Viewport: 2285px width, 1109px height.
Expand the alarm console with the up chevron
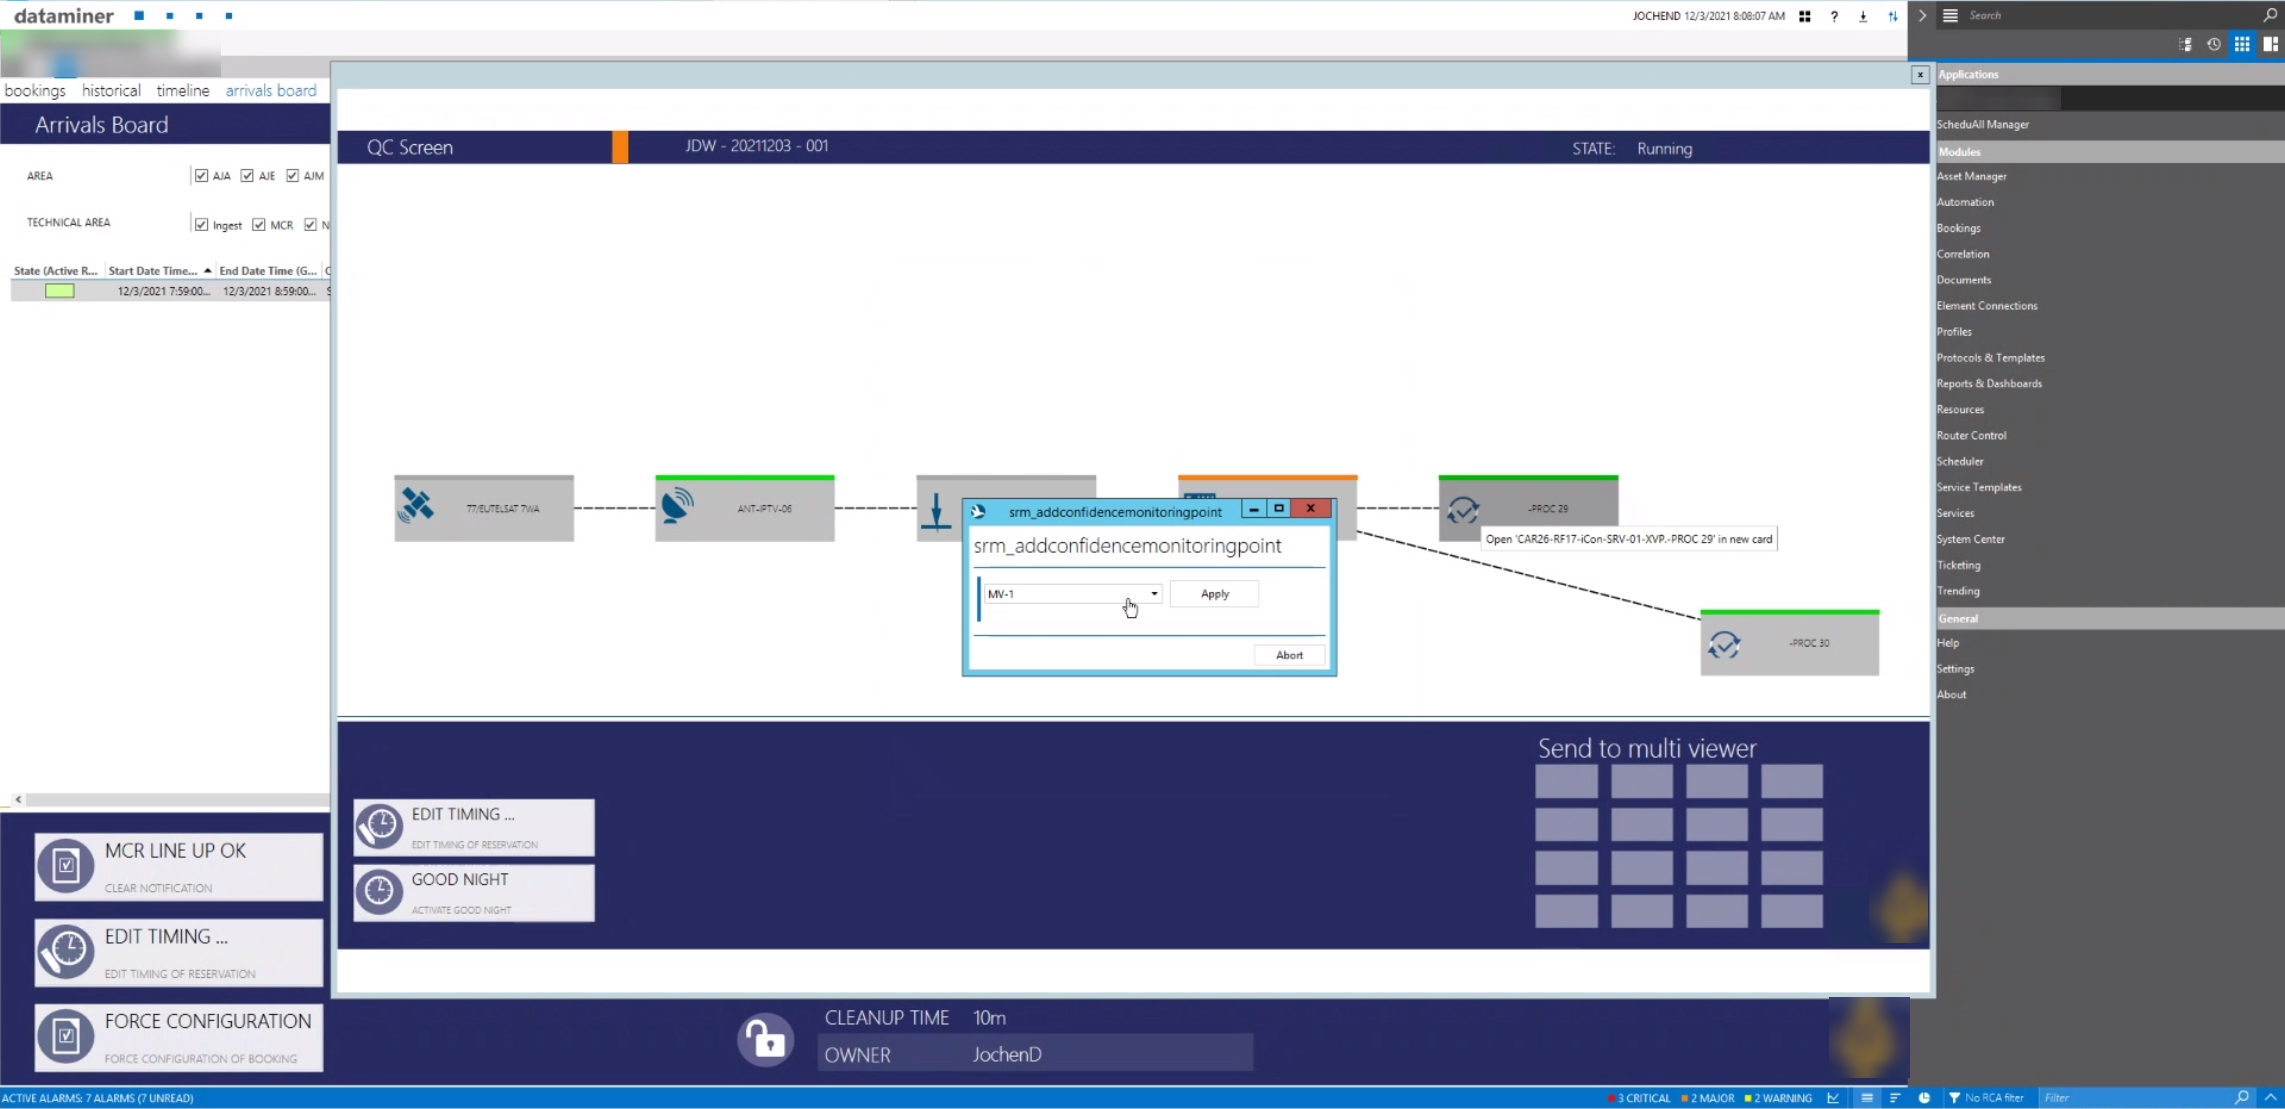[x=2271, y=1098]
